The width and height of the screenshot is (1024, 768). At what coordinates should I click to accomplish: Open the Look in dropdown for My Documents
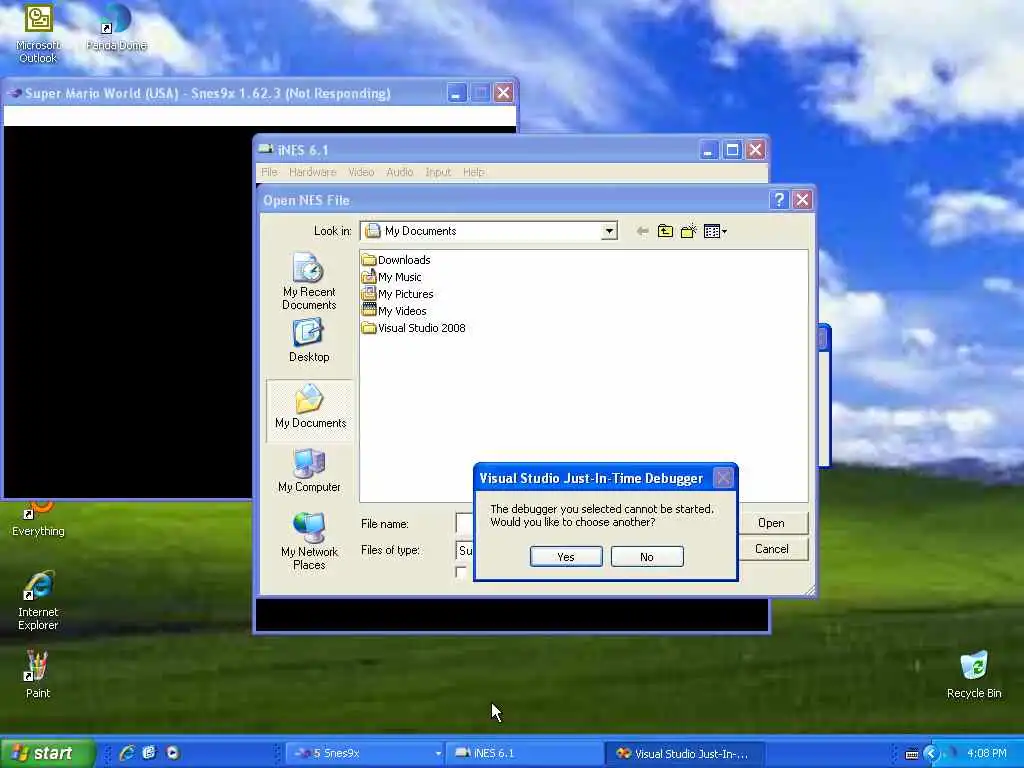[609, 231]
